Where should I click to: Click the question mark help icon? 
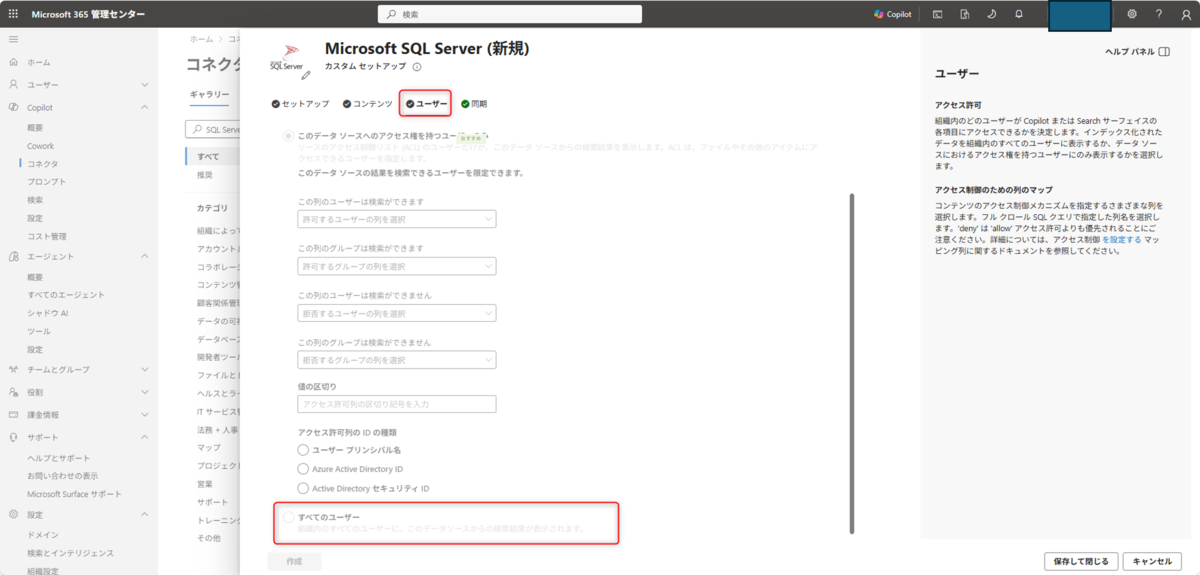click(x=1158, y=14)
